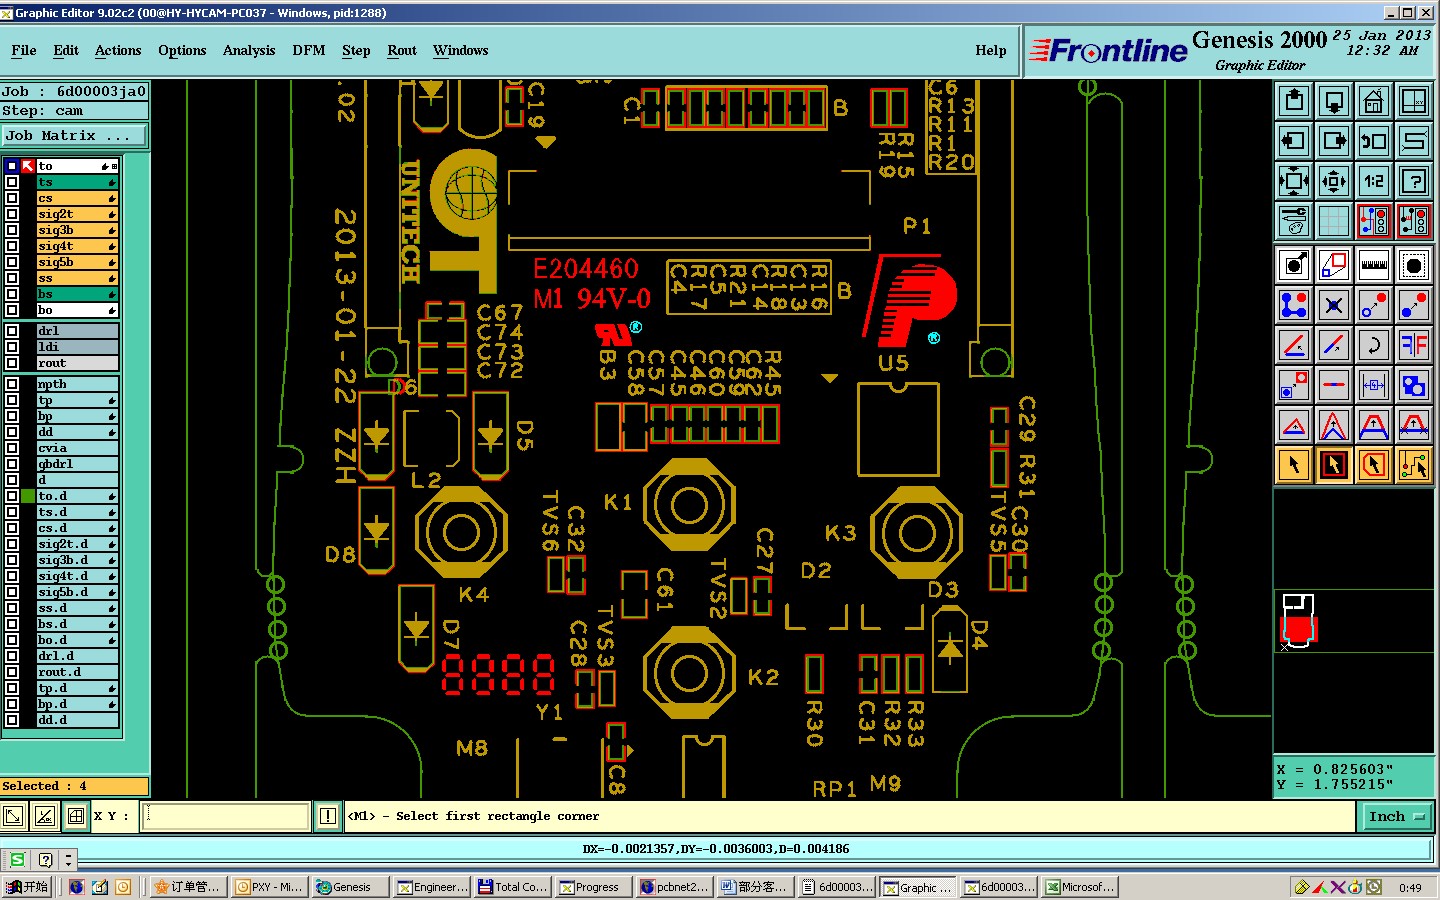Click the X delete point icon

point(1334,305)
